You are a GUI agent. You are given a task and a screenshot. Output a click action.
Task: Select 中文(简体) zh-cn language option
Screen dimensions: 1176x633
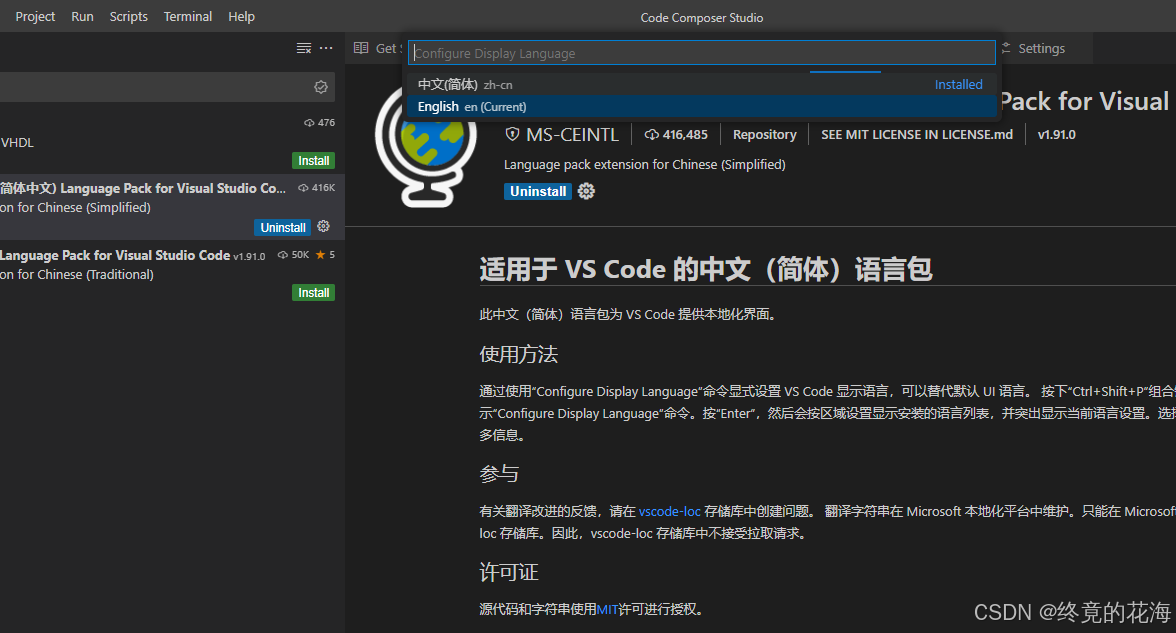701,85
